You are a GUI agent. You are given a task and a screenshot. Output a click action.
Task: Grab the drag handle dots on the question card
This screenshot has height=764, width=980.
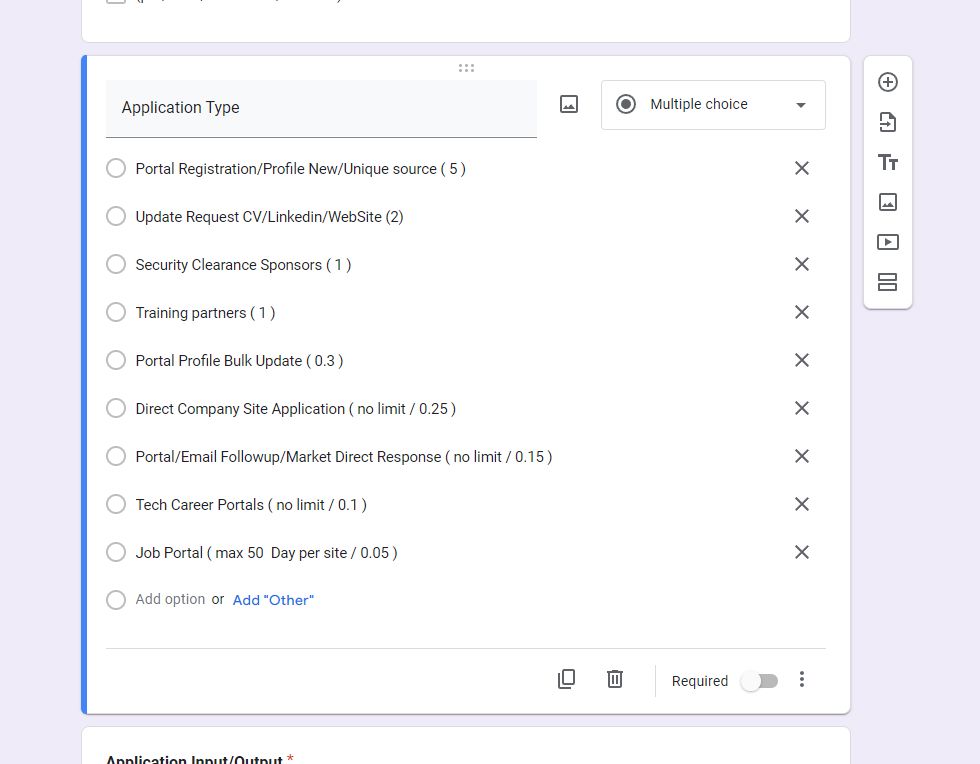coord(466,68)
